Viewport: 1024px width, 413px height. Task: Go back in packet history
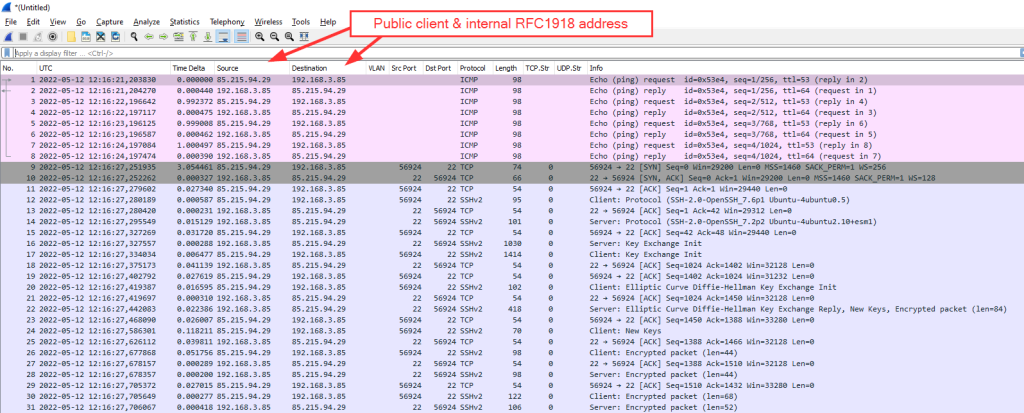pyautogui.click(x=149, y=37)
